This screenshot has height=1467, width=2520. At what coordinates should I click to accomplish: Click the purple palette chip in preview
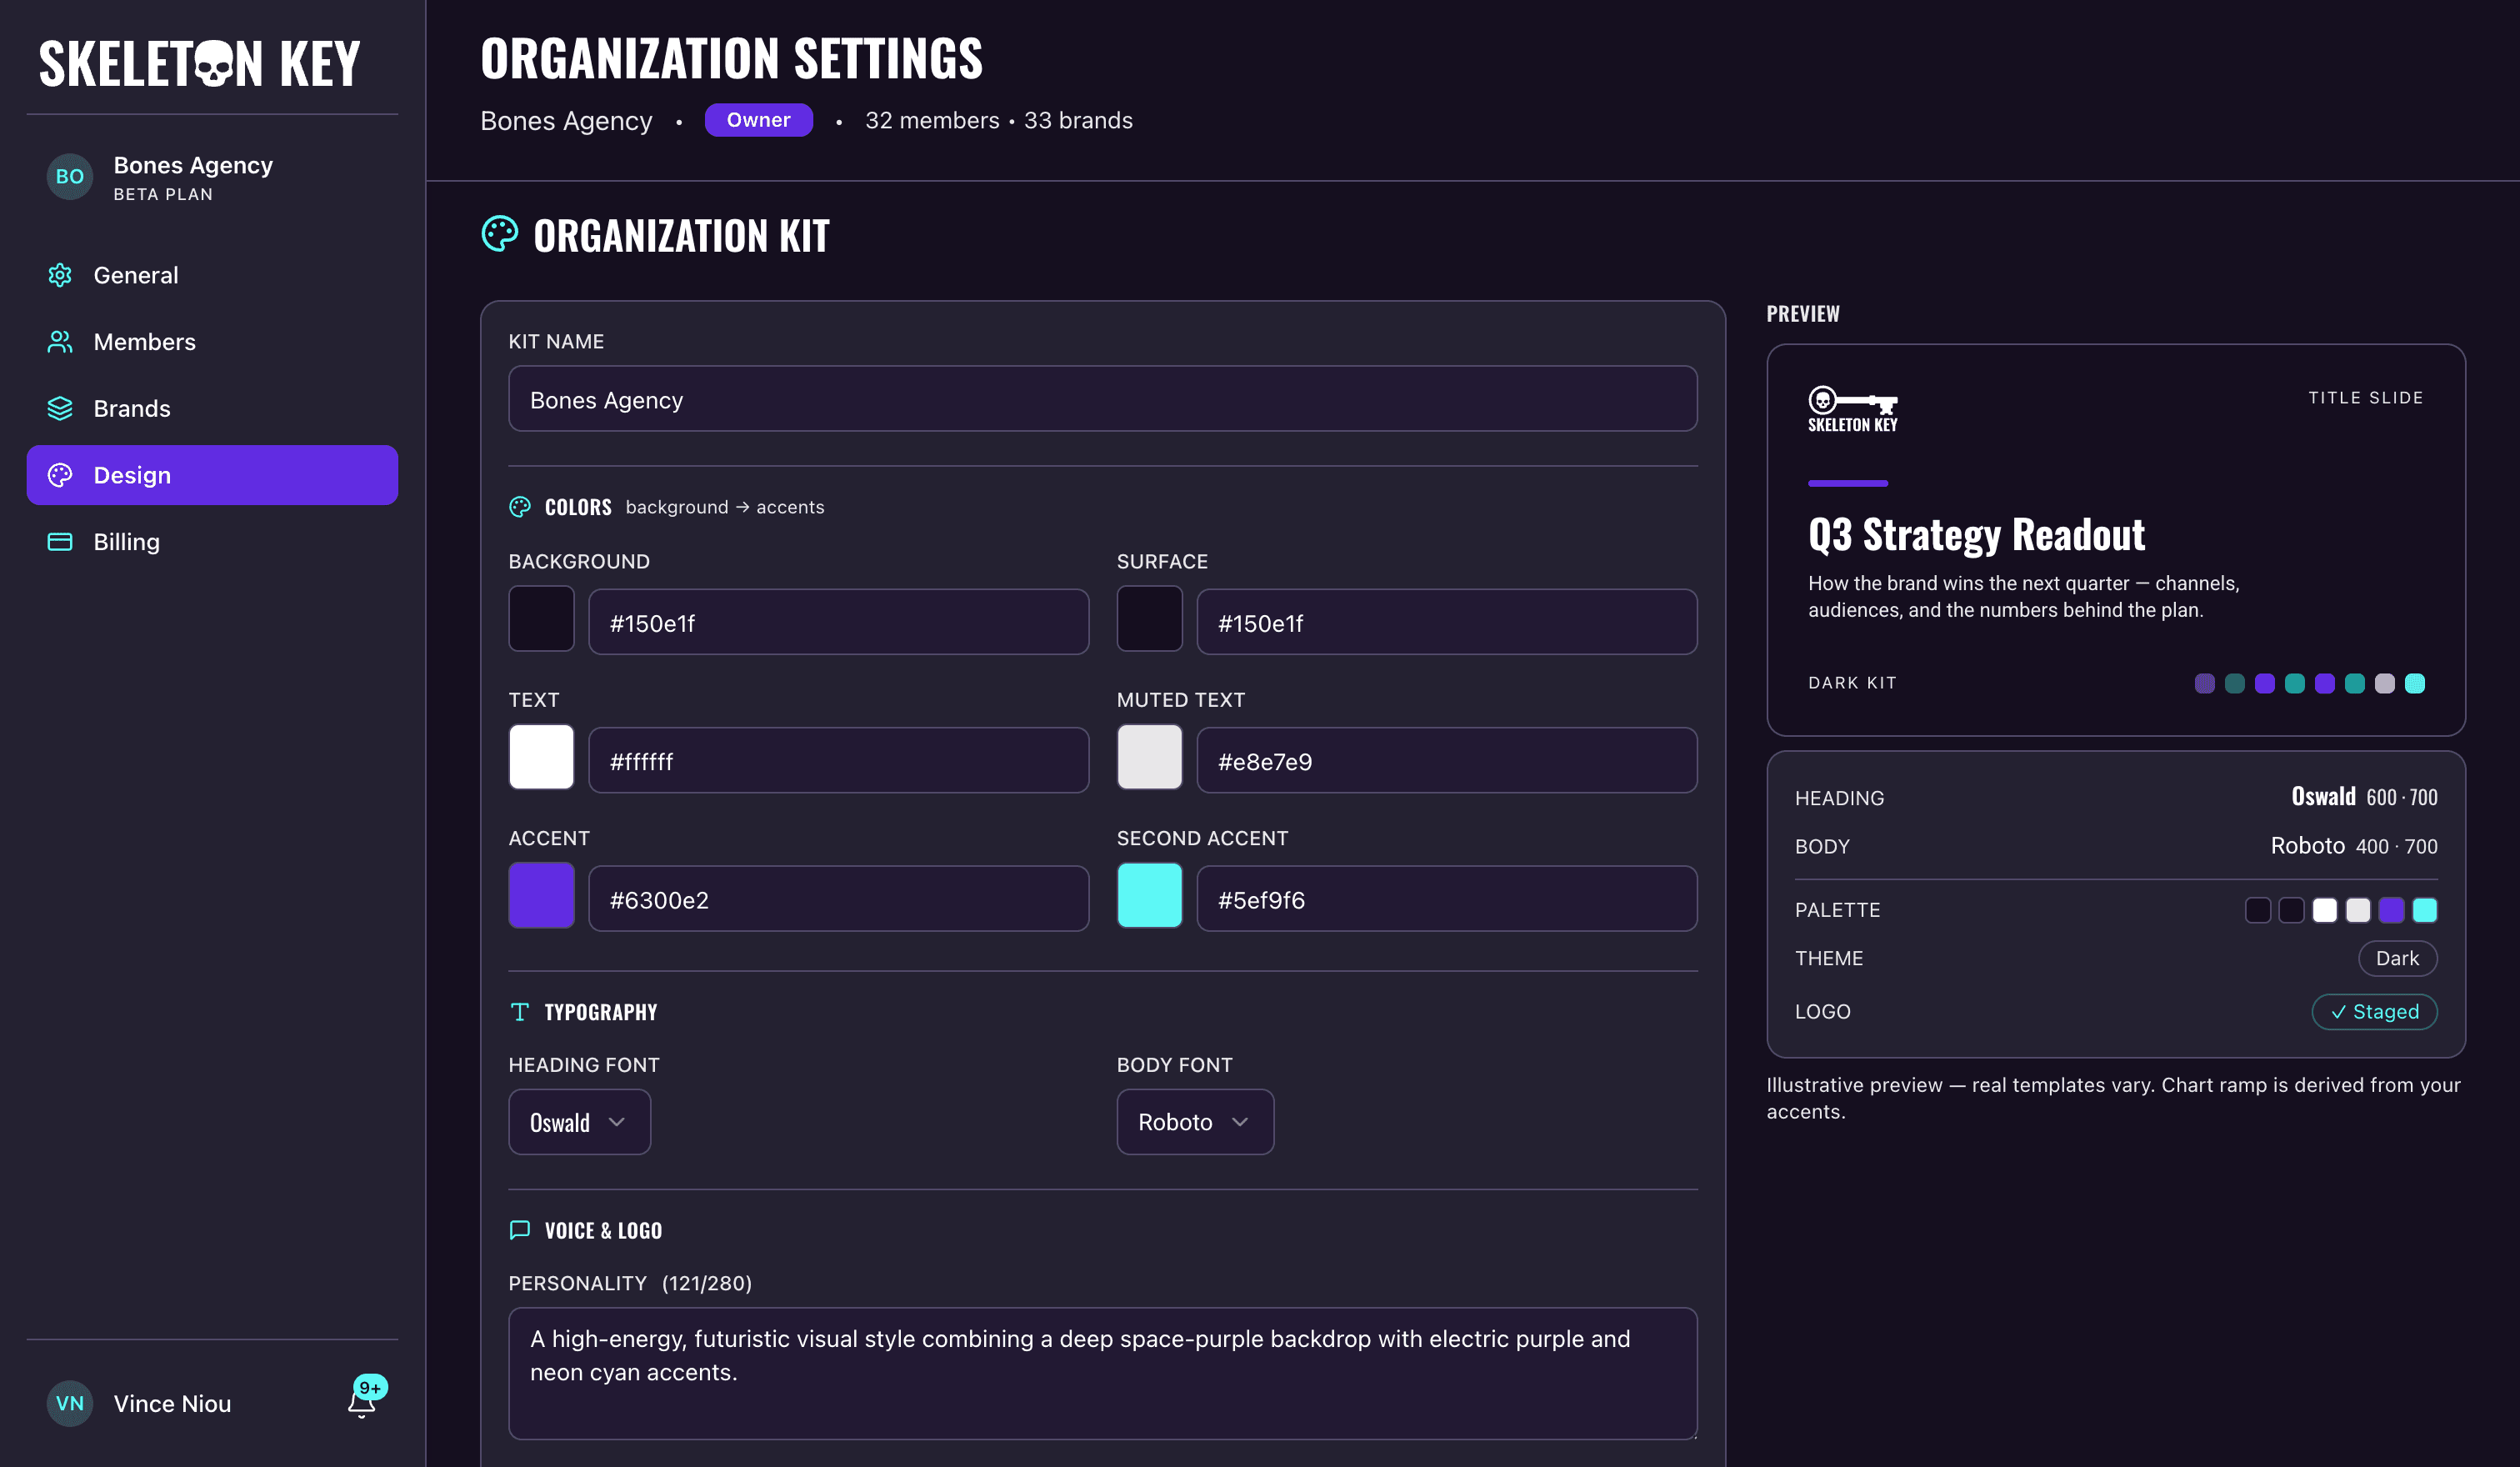(x=2391, y=910)
